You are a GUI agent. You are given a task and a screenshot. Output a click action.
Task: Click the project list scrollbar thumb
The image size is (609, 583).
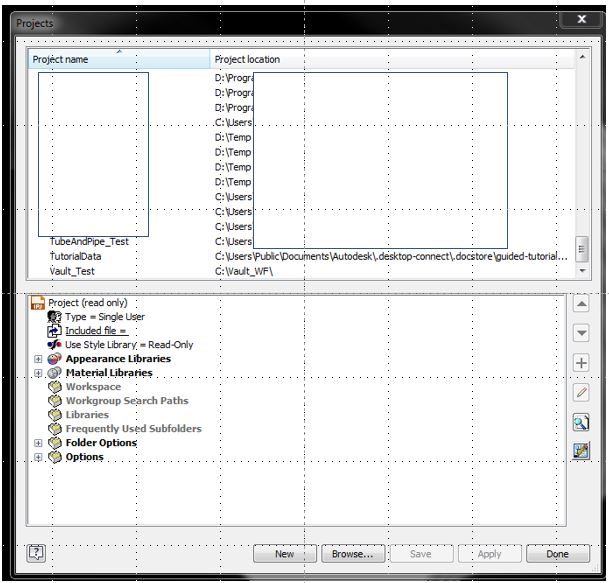tap(582, 249)
